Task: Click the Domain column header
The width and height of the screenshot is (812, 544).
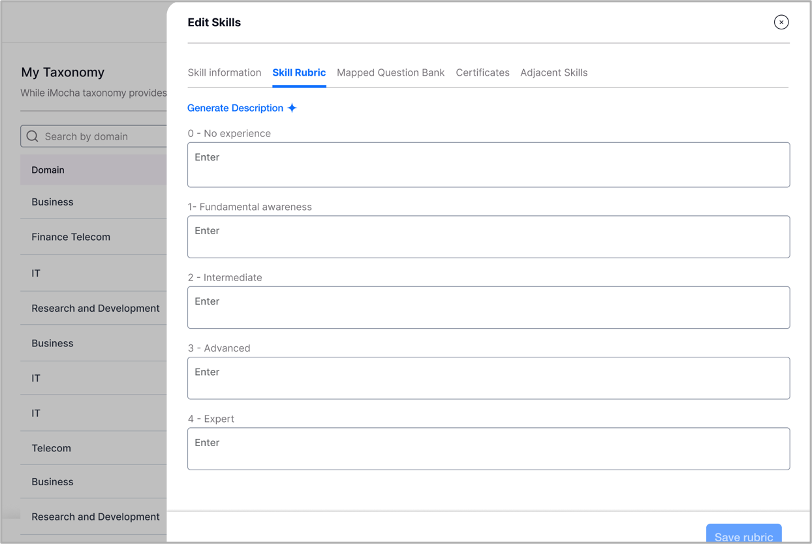Action: (x=93, y=169)
